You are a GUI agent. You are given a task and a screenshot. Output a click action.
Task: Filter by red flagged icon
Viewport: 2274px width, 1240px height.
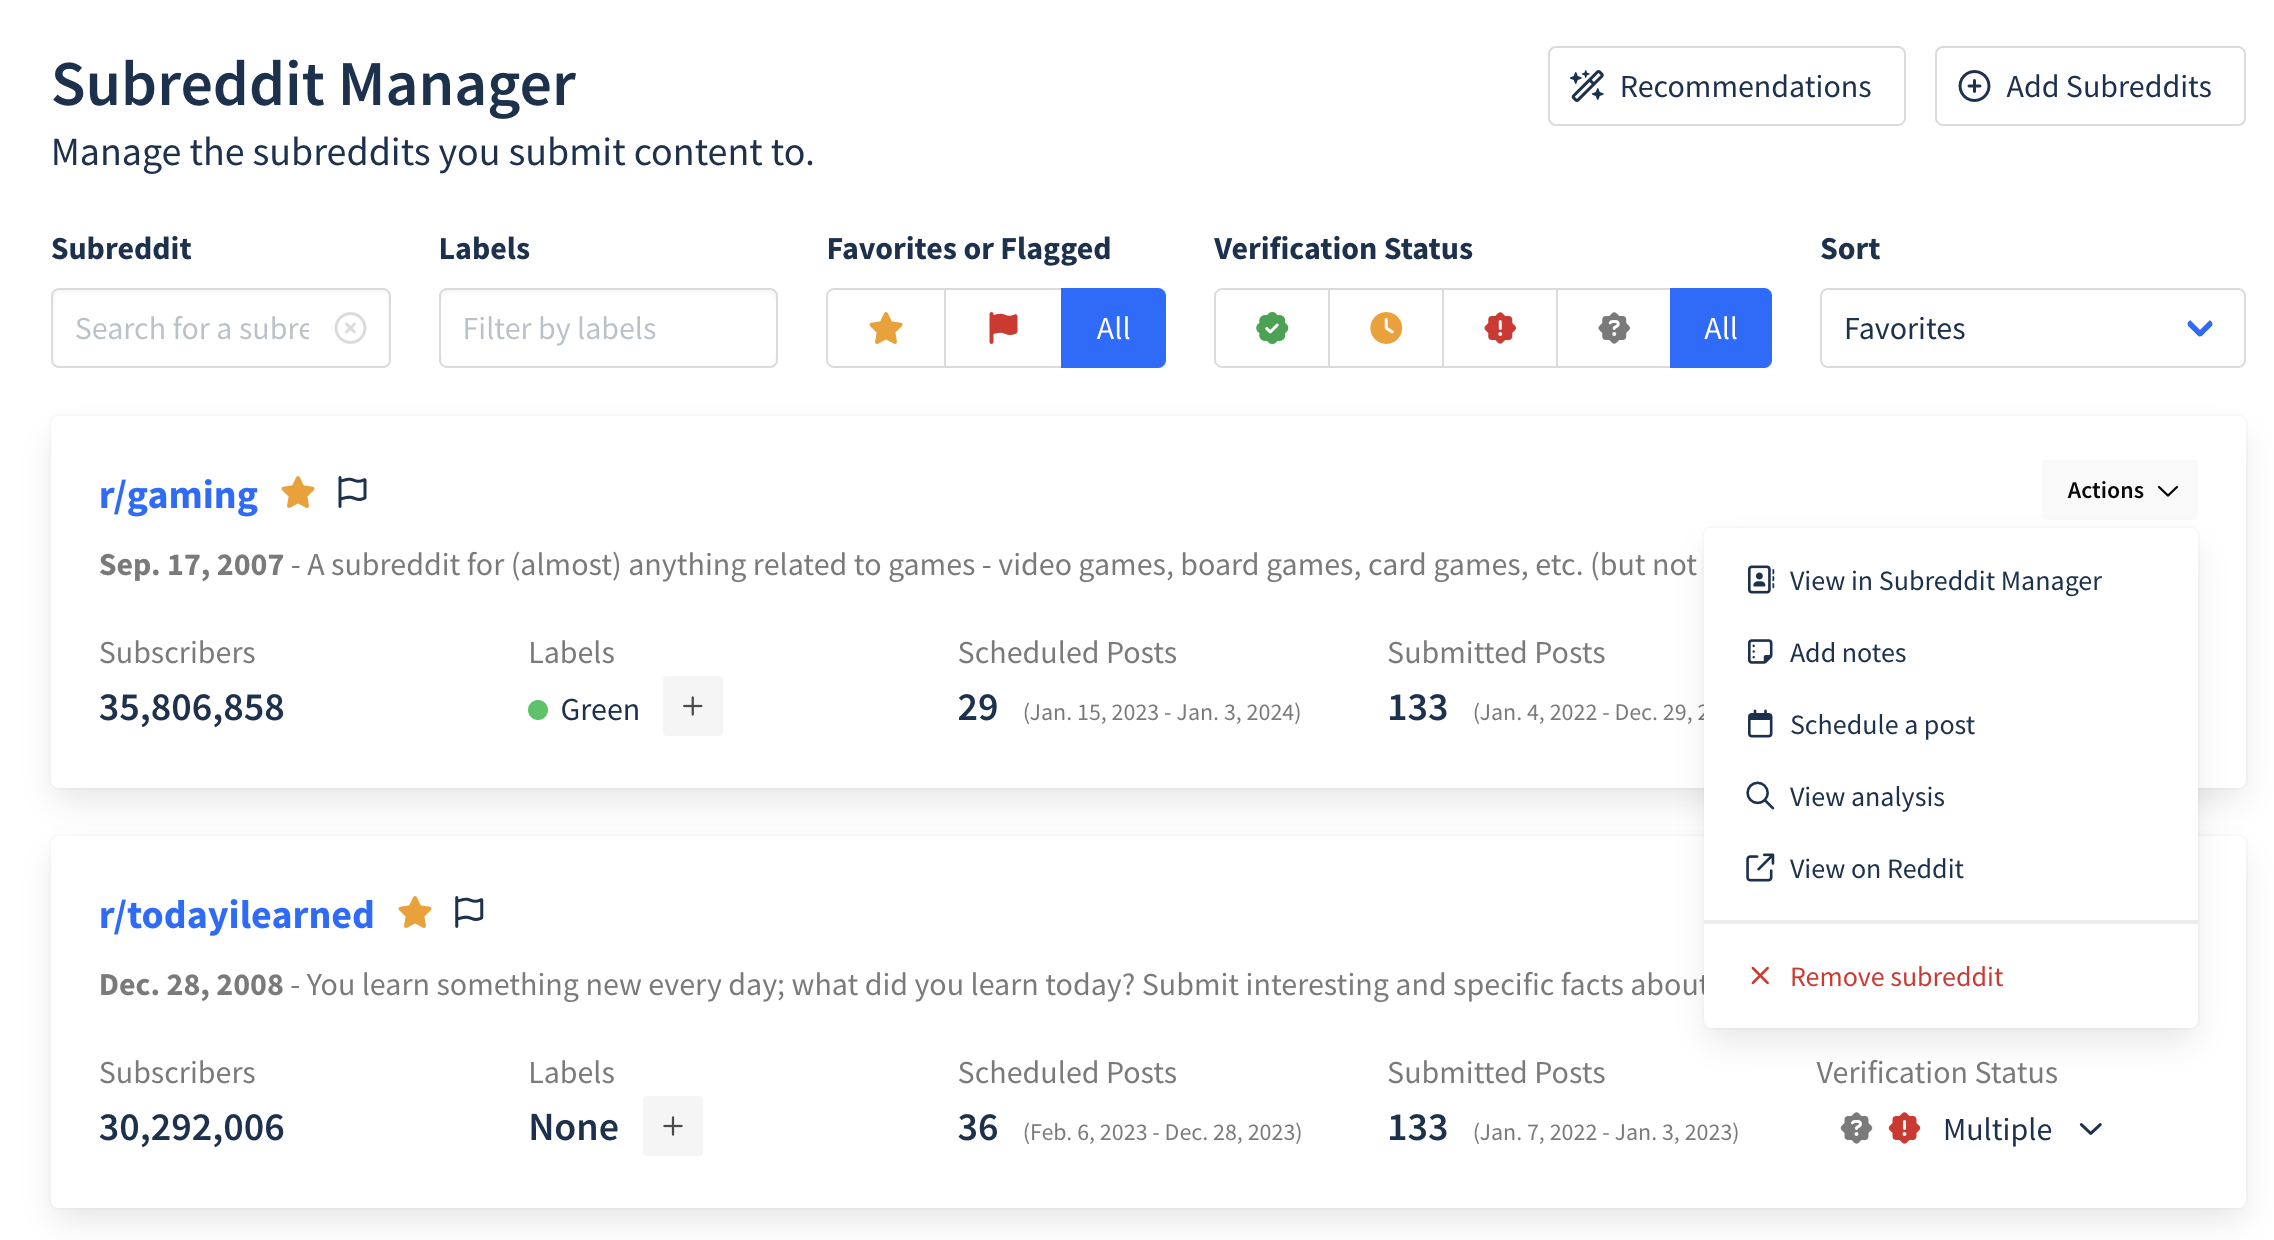coord(1003,328)
